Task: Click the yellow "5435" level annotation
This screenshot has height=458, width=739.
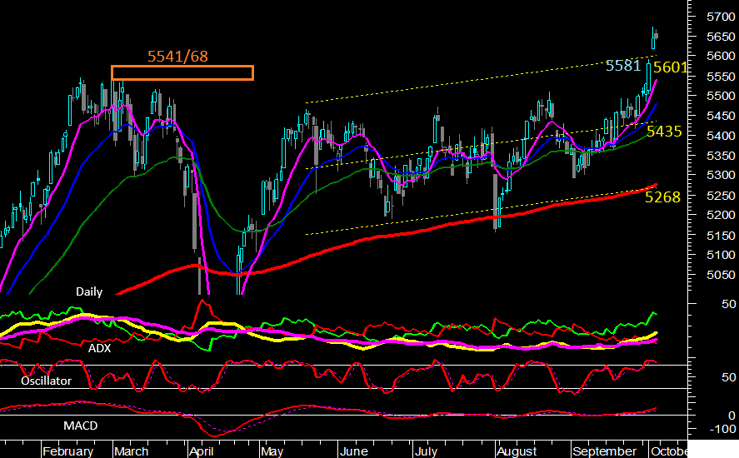Action: (664, 131)
